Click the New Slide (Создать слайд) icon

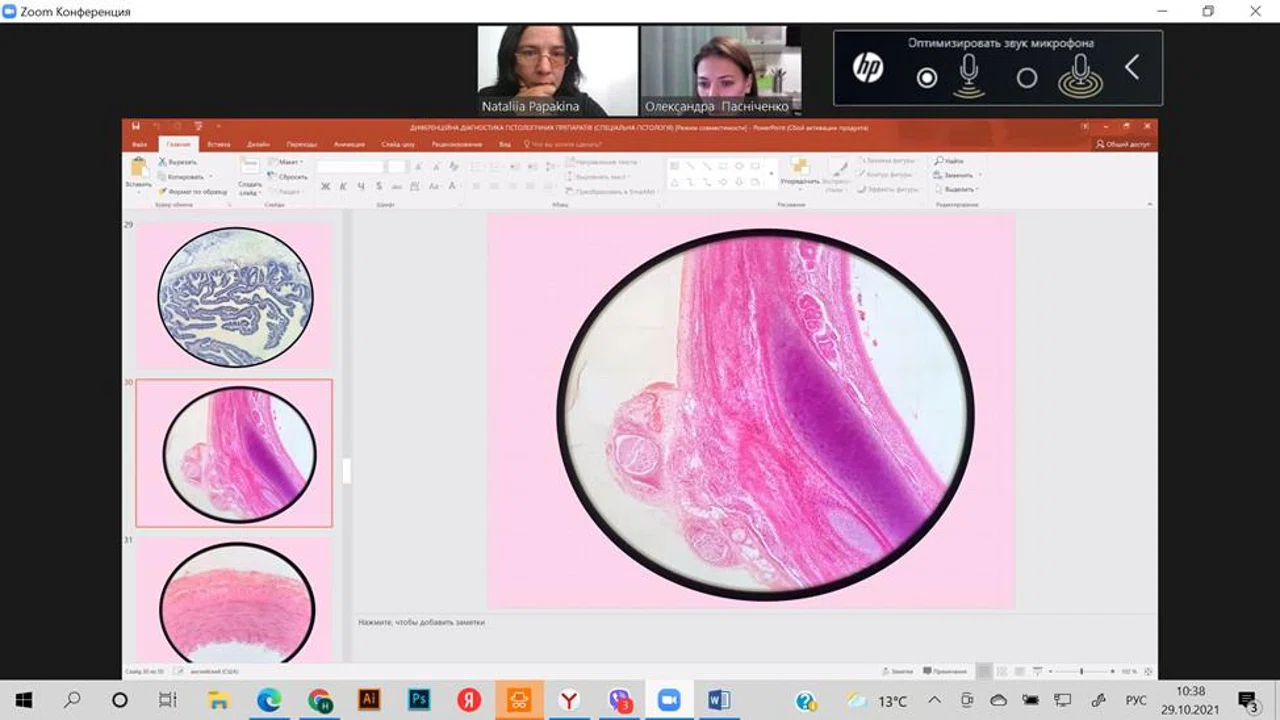click(250, 166)
